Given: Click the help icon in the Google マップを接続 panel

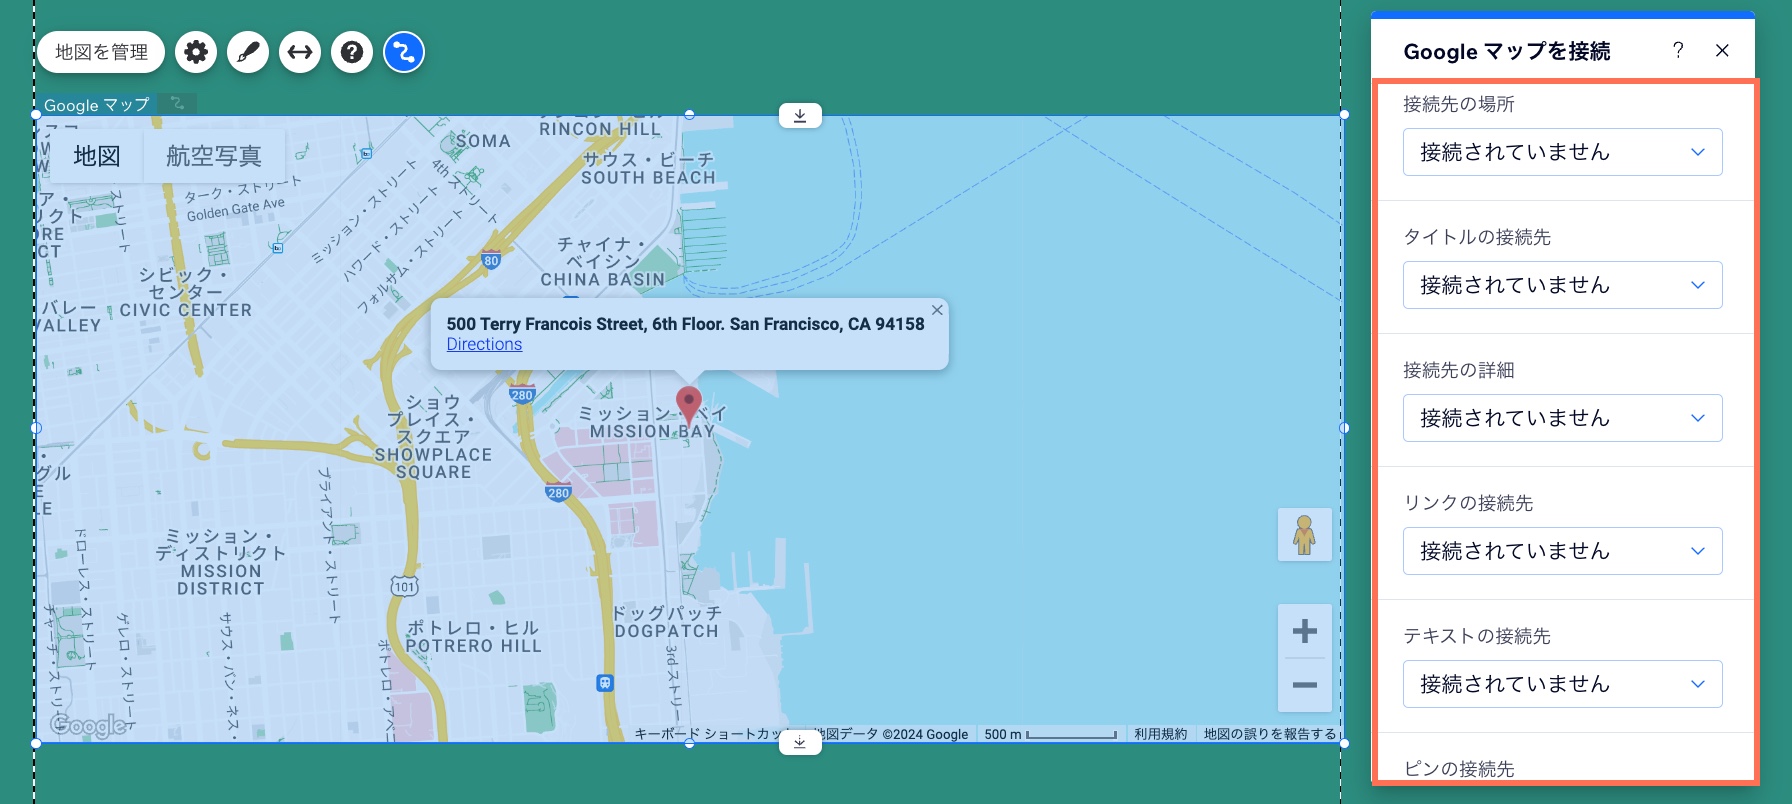Looking at the screenshot, I should click(1678, 51).
